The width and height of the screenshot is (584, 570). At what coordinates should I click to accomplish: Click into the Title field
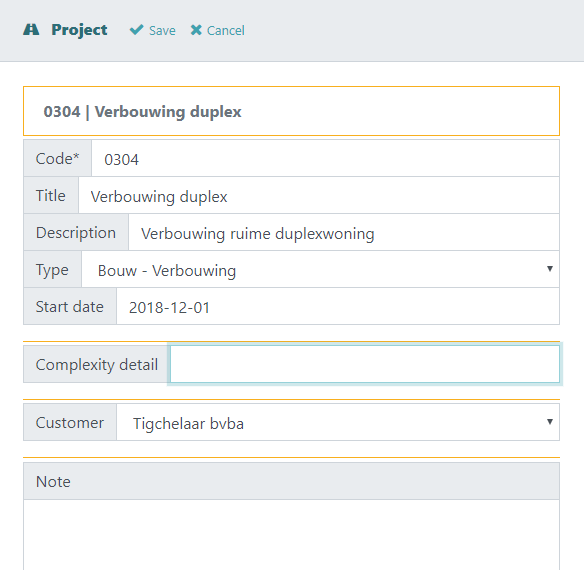(x=319, y=195)
